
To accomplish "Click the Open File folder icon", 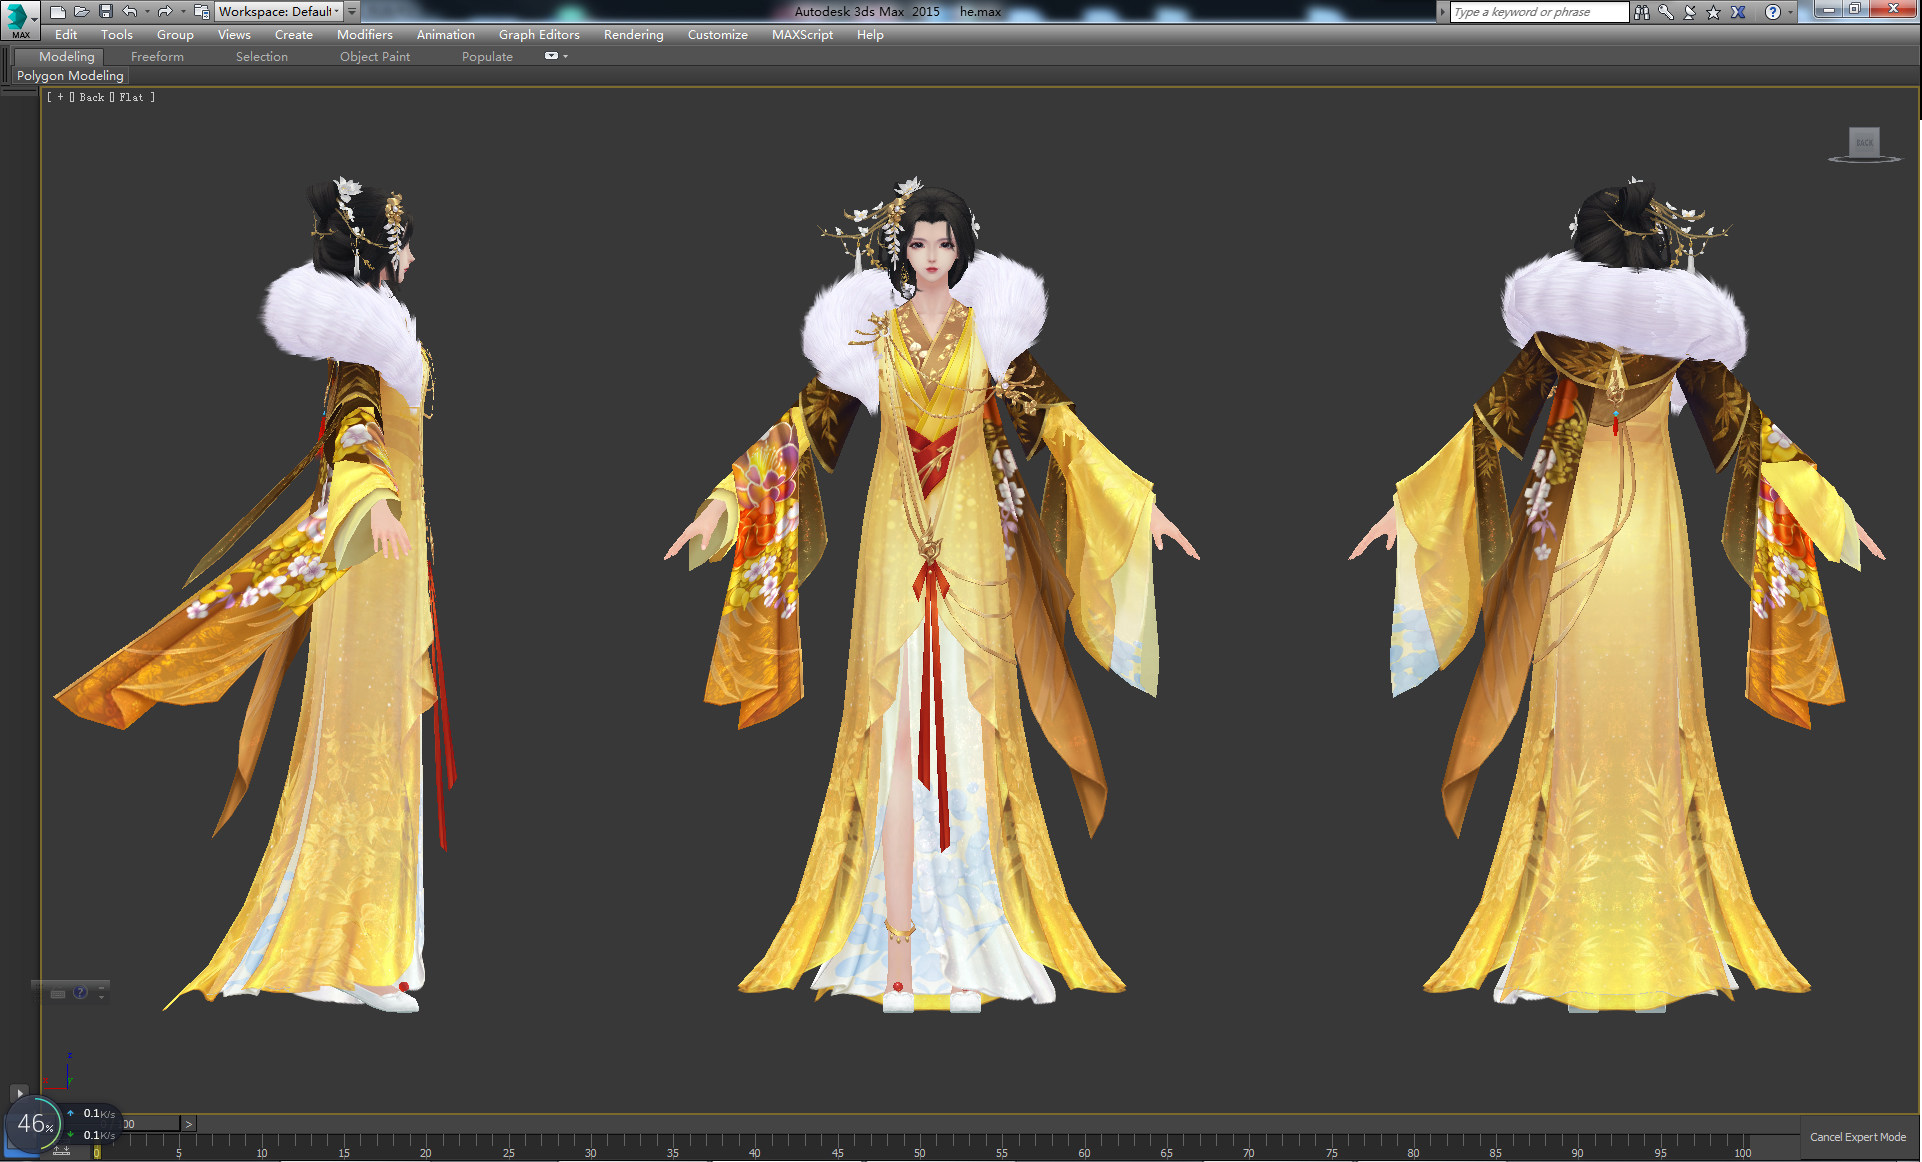I will (82, 12).
